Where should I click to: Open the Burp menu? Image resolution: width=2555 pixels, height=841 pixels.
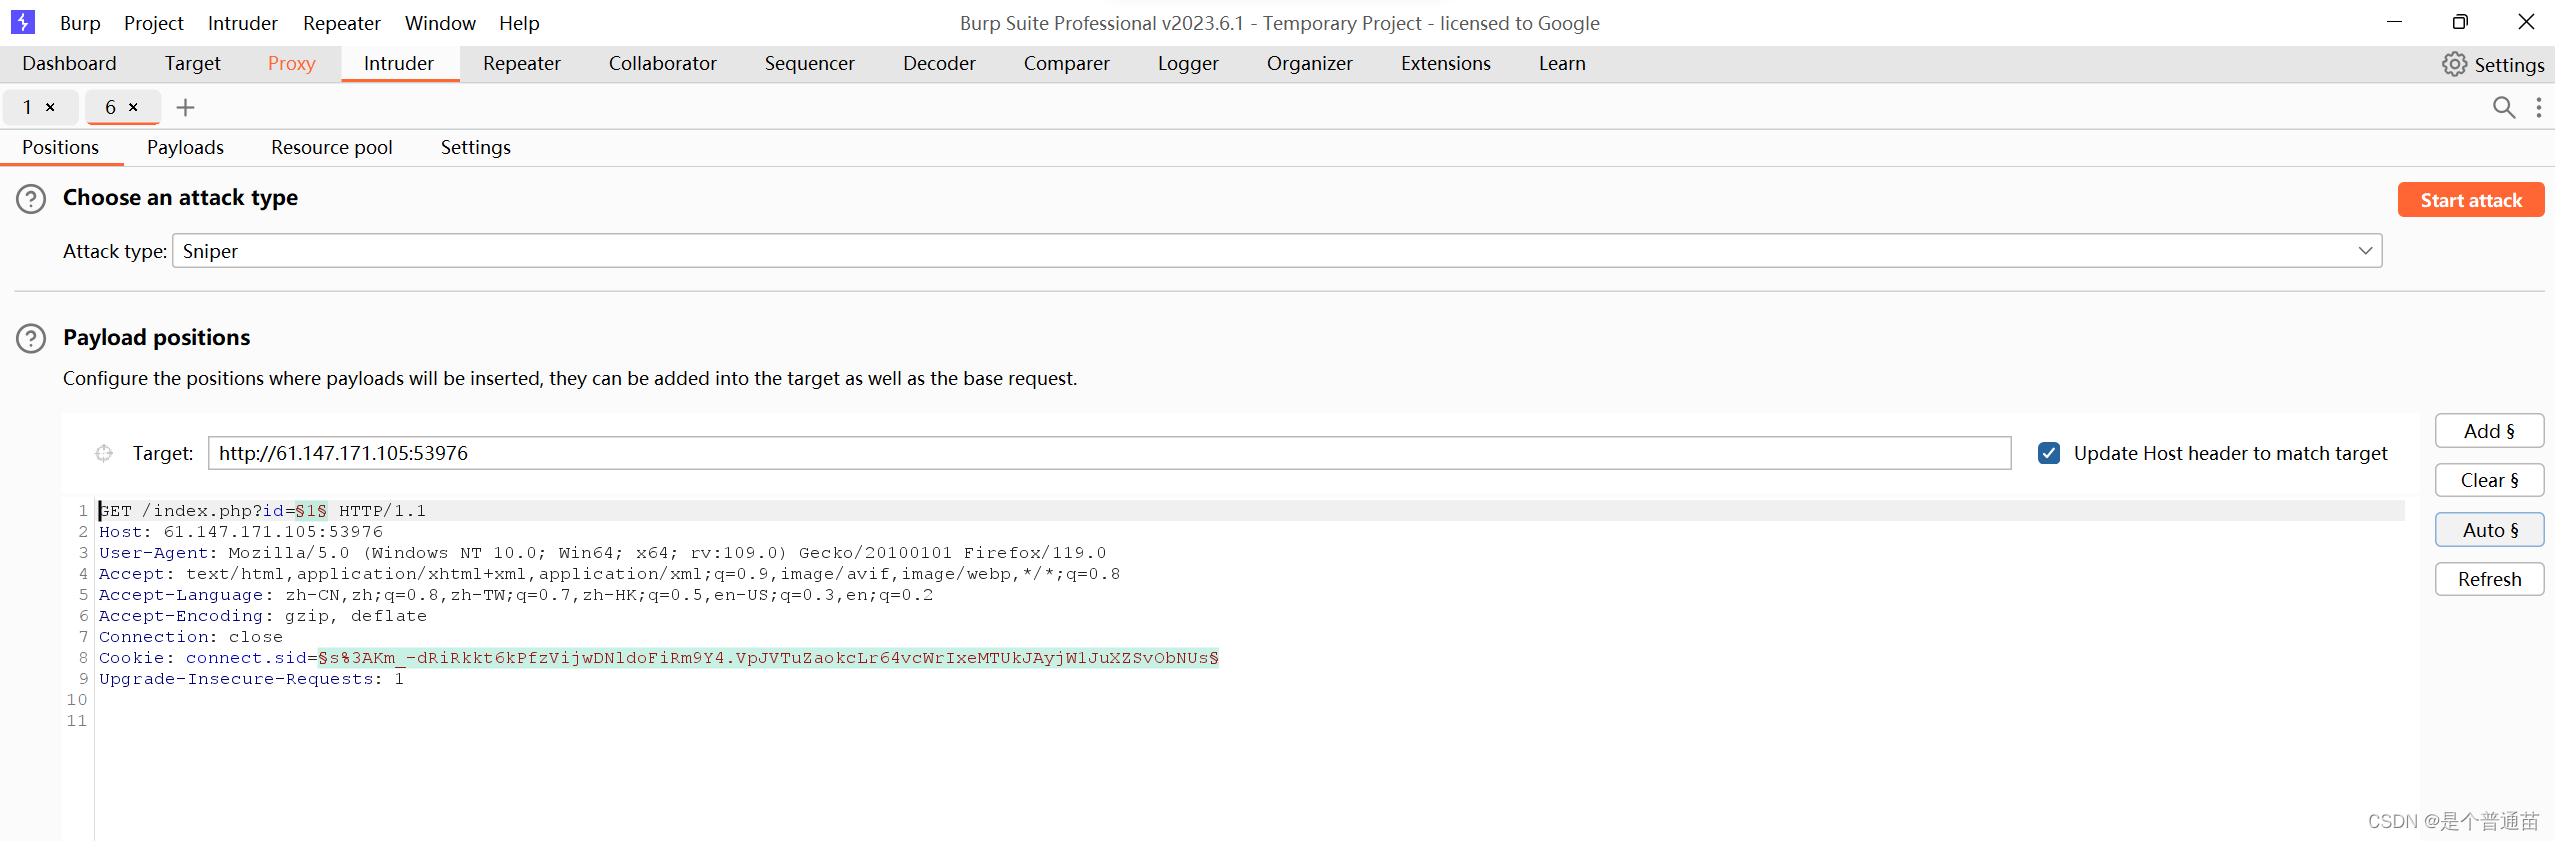(80, 23)
